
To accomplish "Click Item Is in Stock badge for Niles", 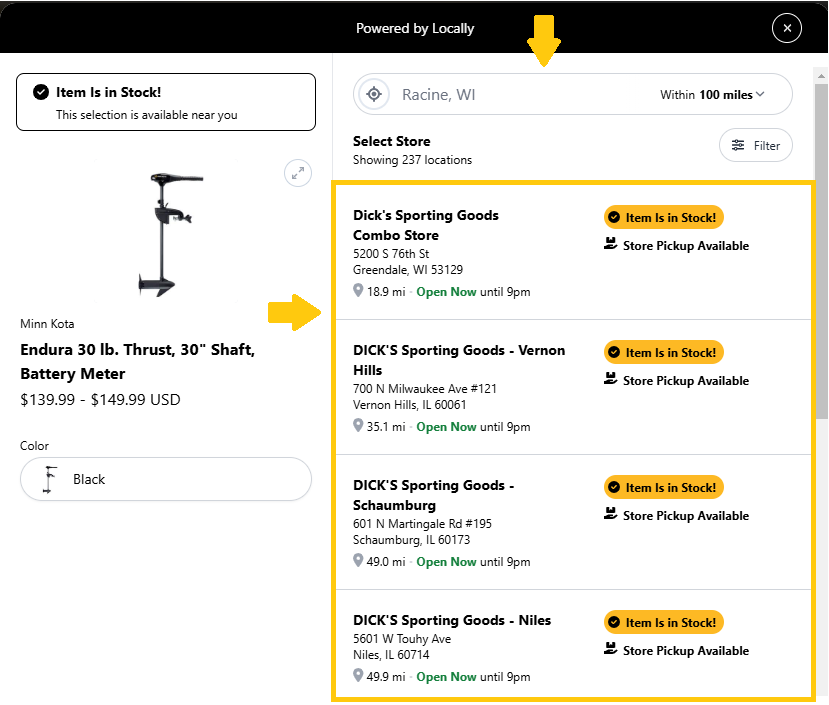I will pyautogui.click(x=664, y=622).
